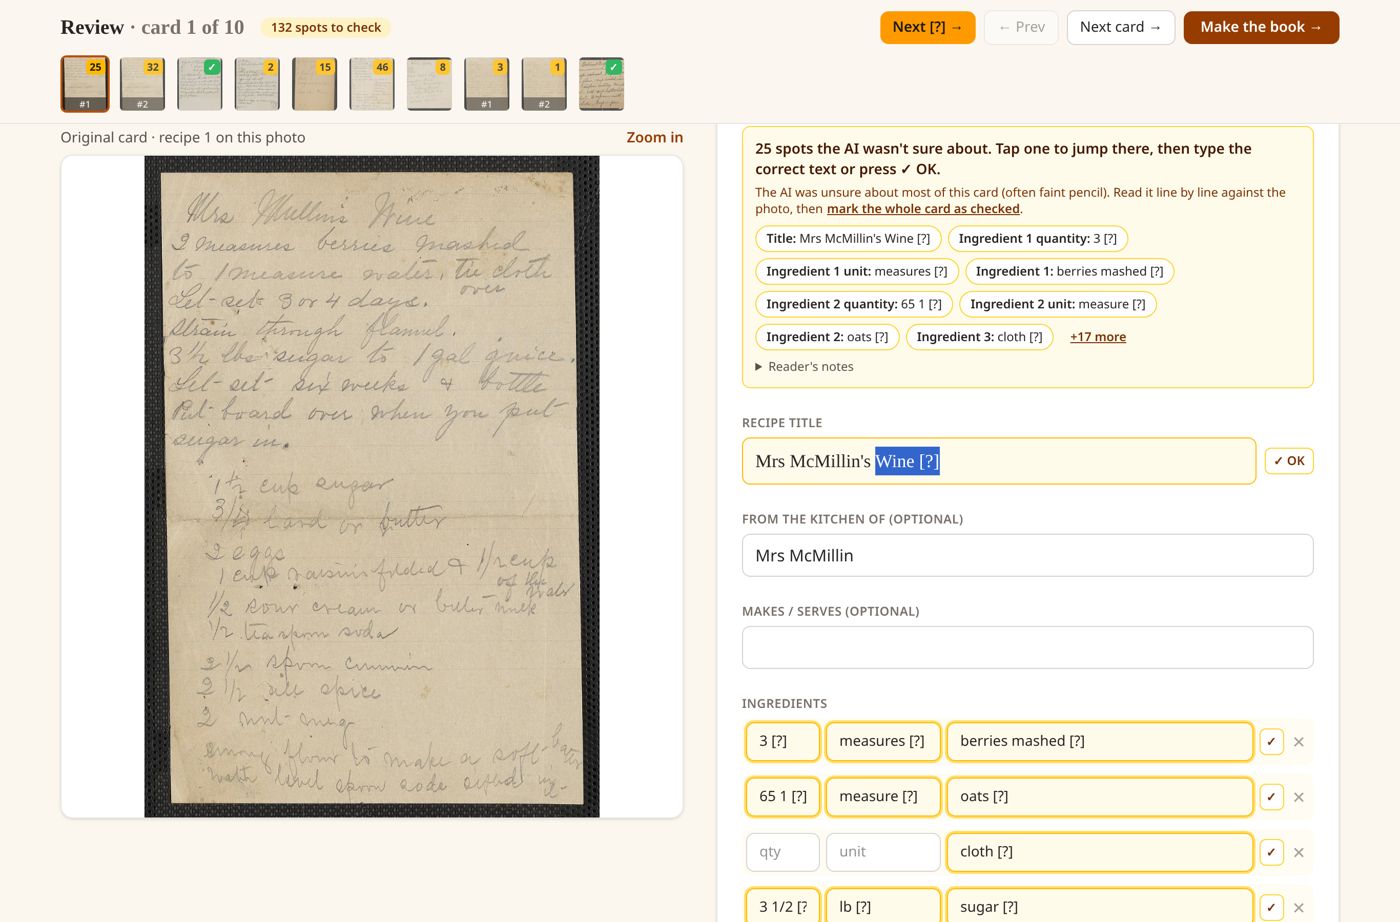Click mark the whole card as checked
Viewport: 1400px width, 922px height.
click(x=923, y=209)
